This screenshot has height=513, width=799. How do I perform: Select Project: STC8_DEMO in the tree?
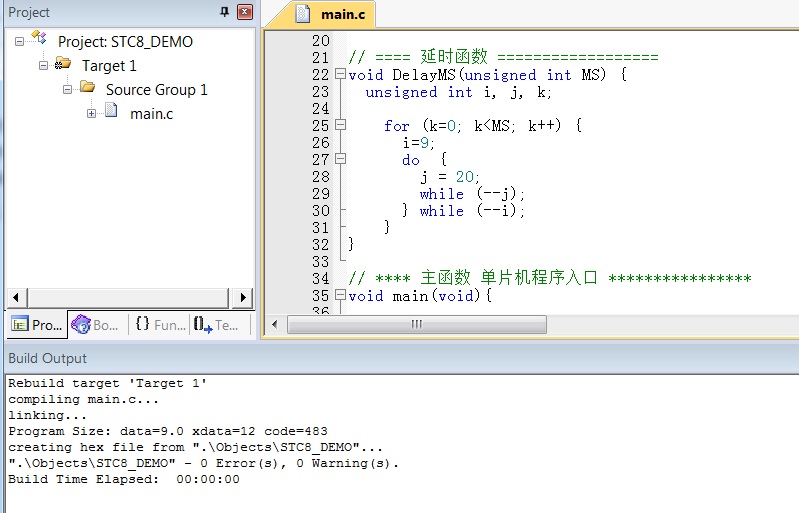tap(125, 41)
